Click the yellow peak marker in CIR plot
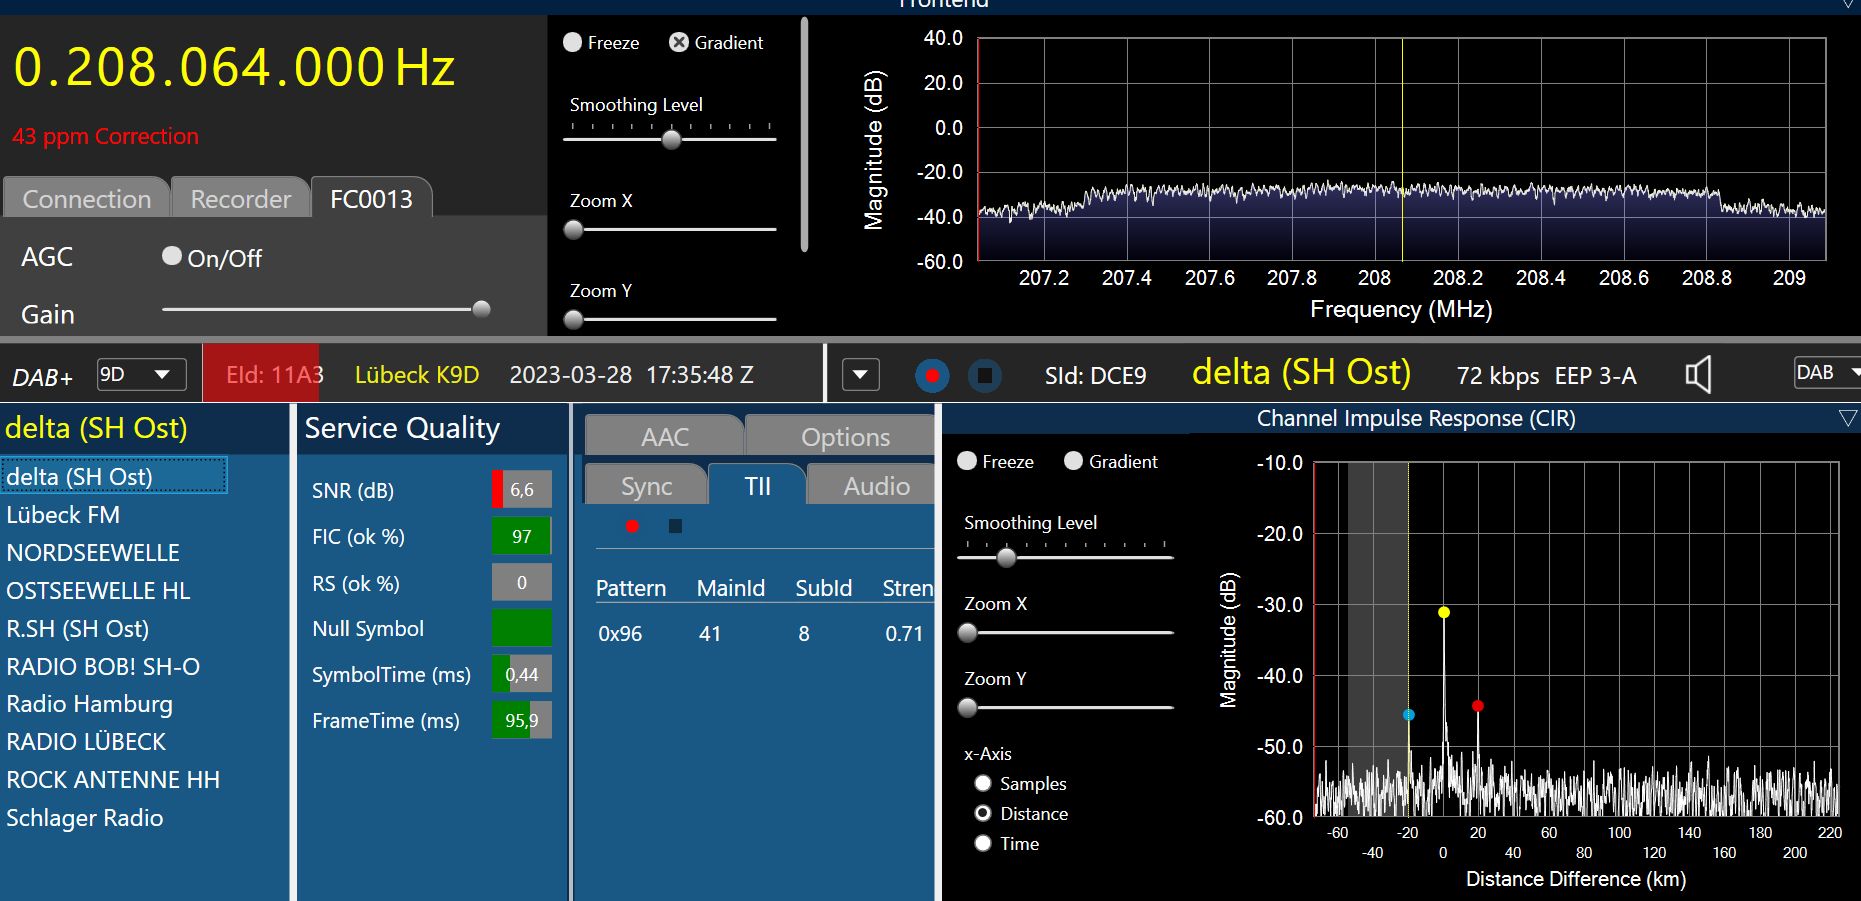 pos(1443,612)
